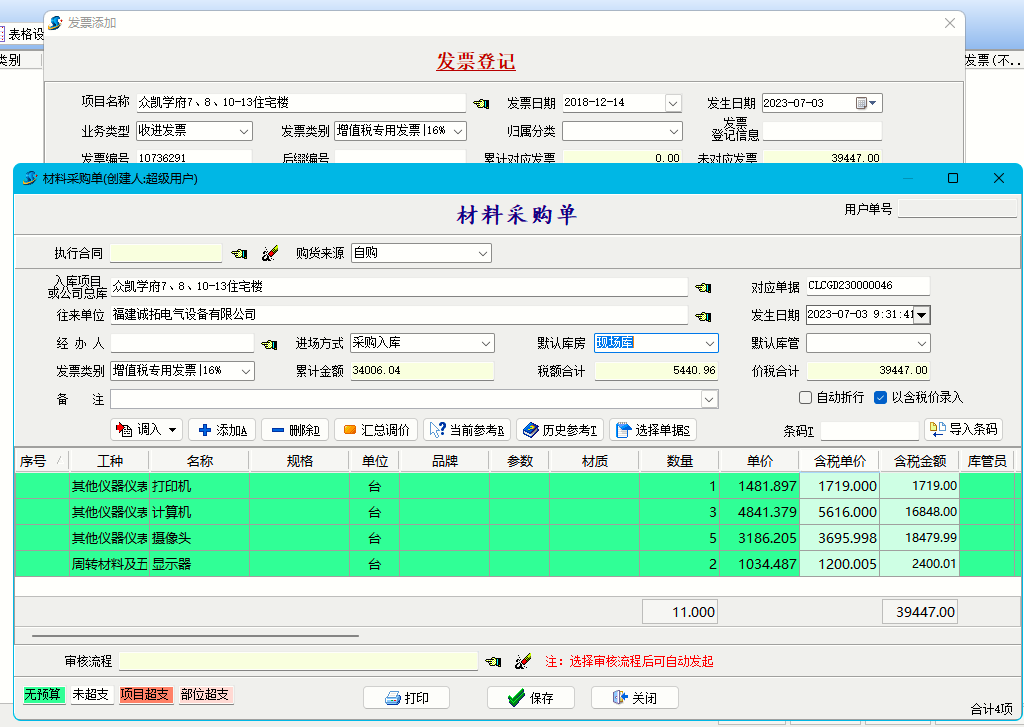Open the 默认库管 dropdown list
Image resolution: width=1024 pixels, height=727 pixels.
921,344
